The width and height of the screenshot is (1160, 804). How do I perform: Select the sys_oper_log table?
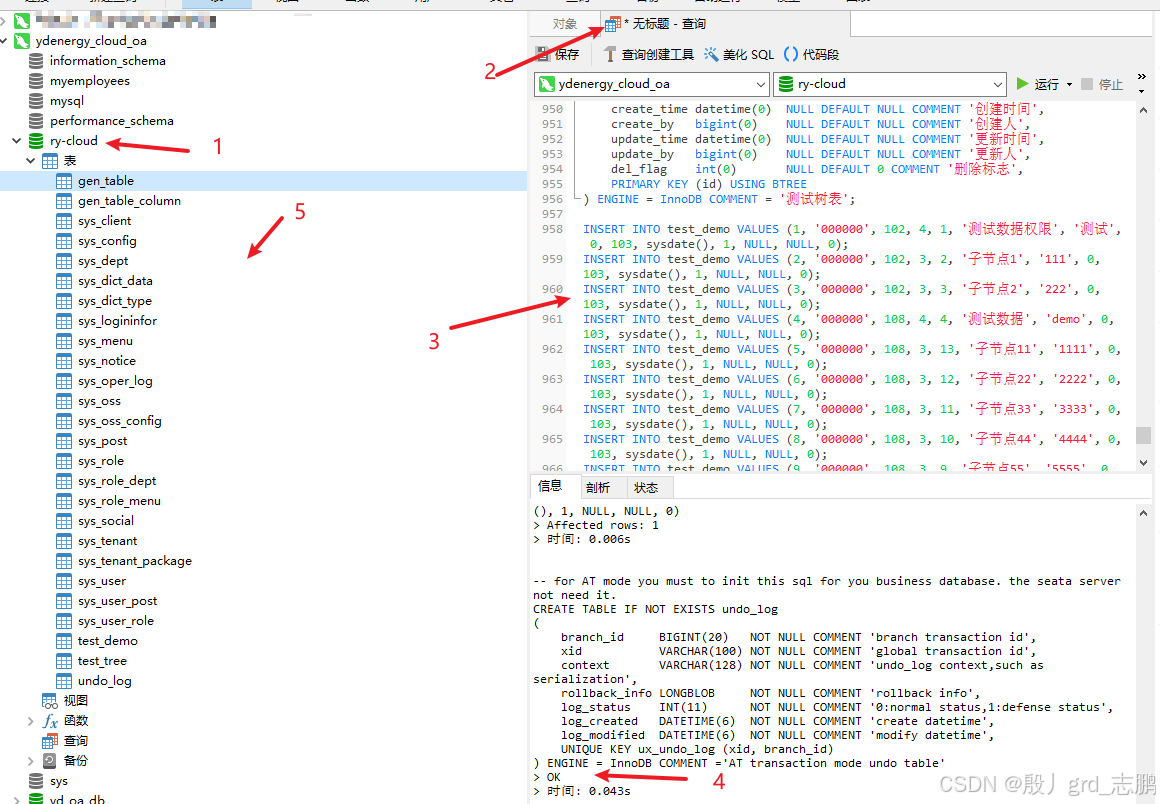[115, 381]
